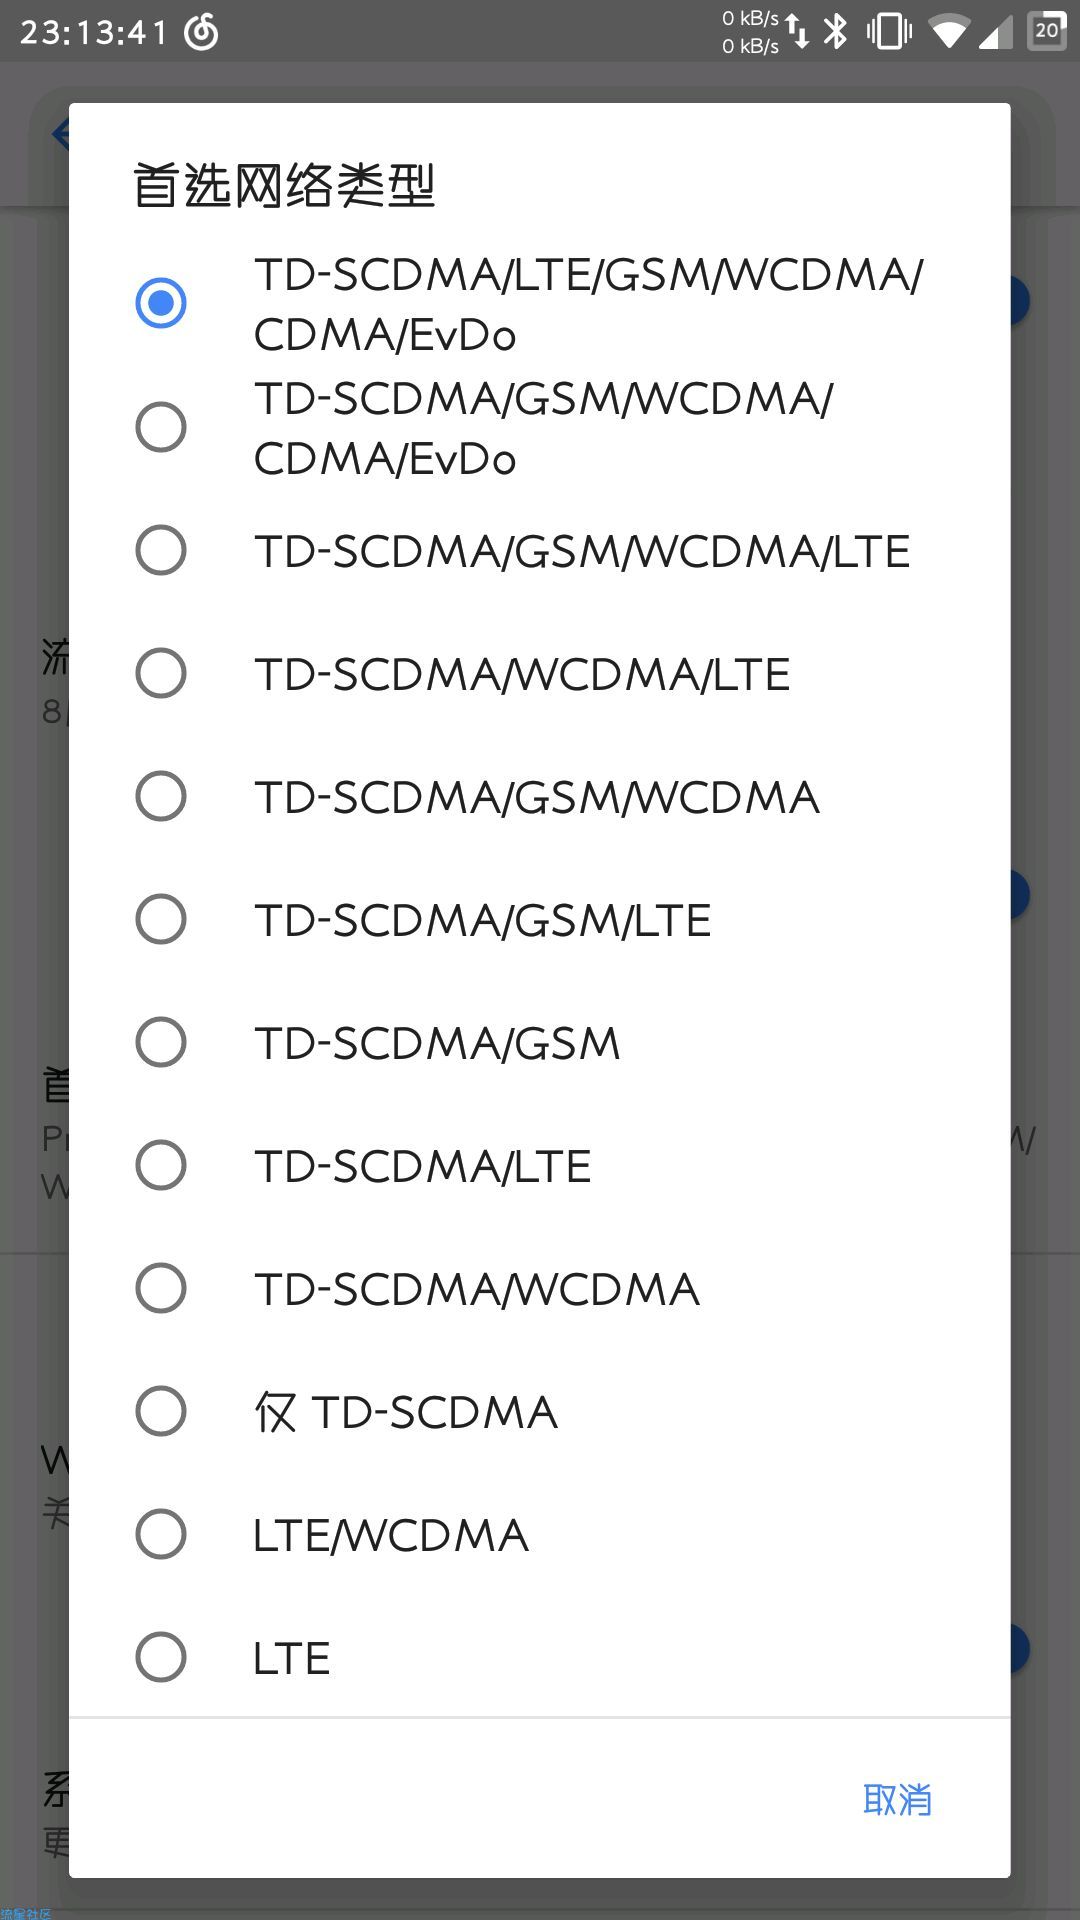Tap the cellular signal strength icon
The width and height of the screenshot is (1080, 1920).
[x=995, y=32]
